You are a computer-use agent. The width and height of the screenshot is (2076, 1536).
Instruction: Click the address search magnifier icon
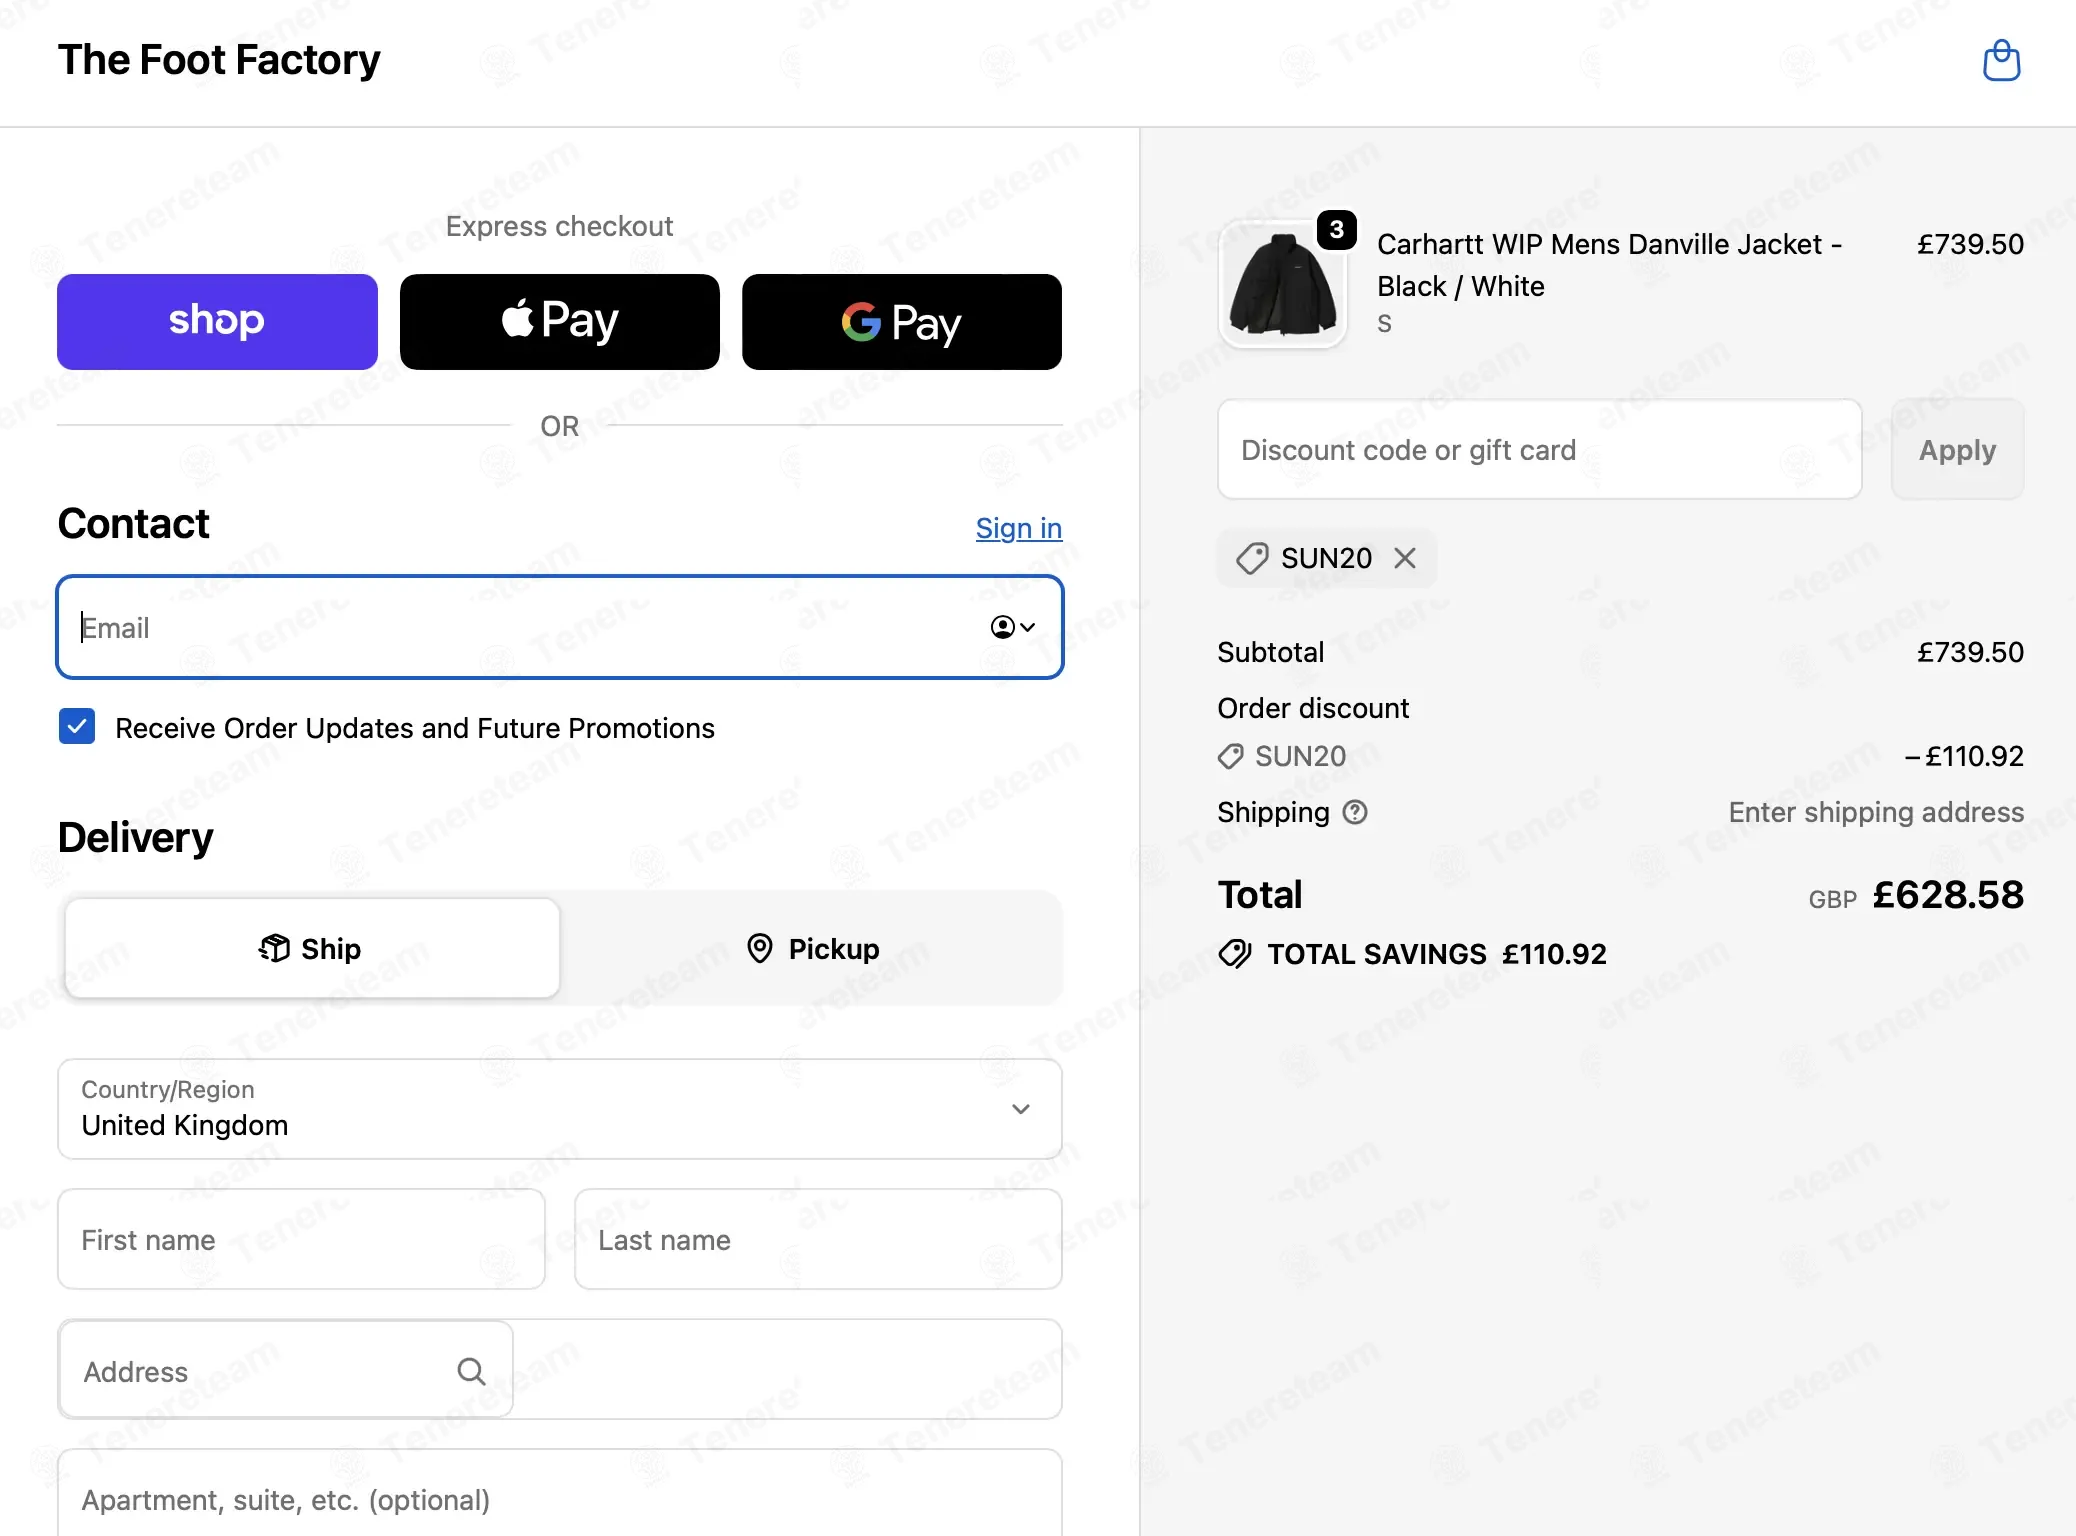tap(471, 1371)
